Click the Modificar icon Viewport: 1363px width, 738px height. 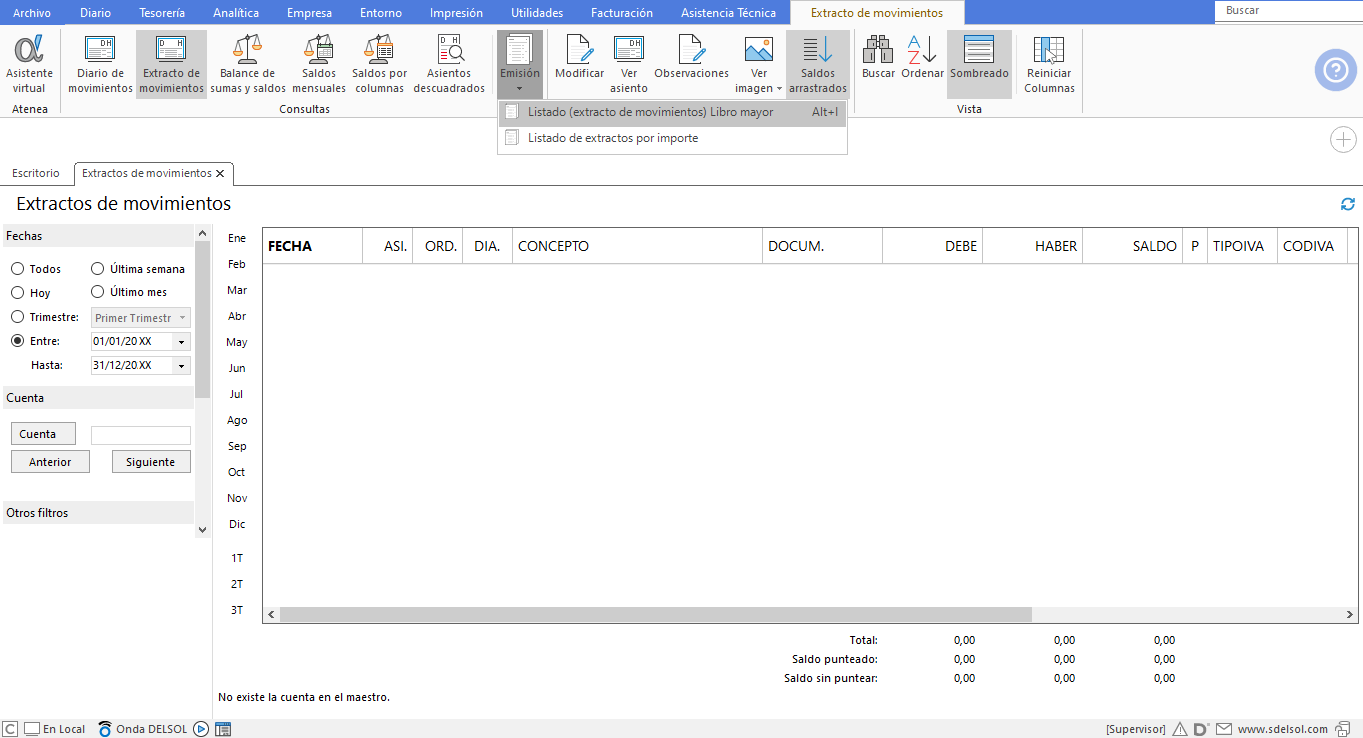click(580, 58)
